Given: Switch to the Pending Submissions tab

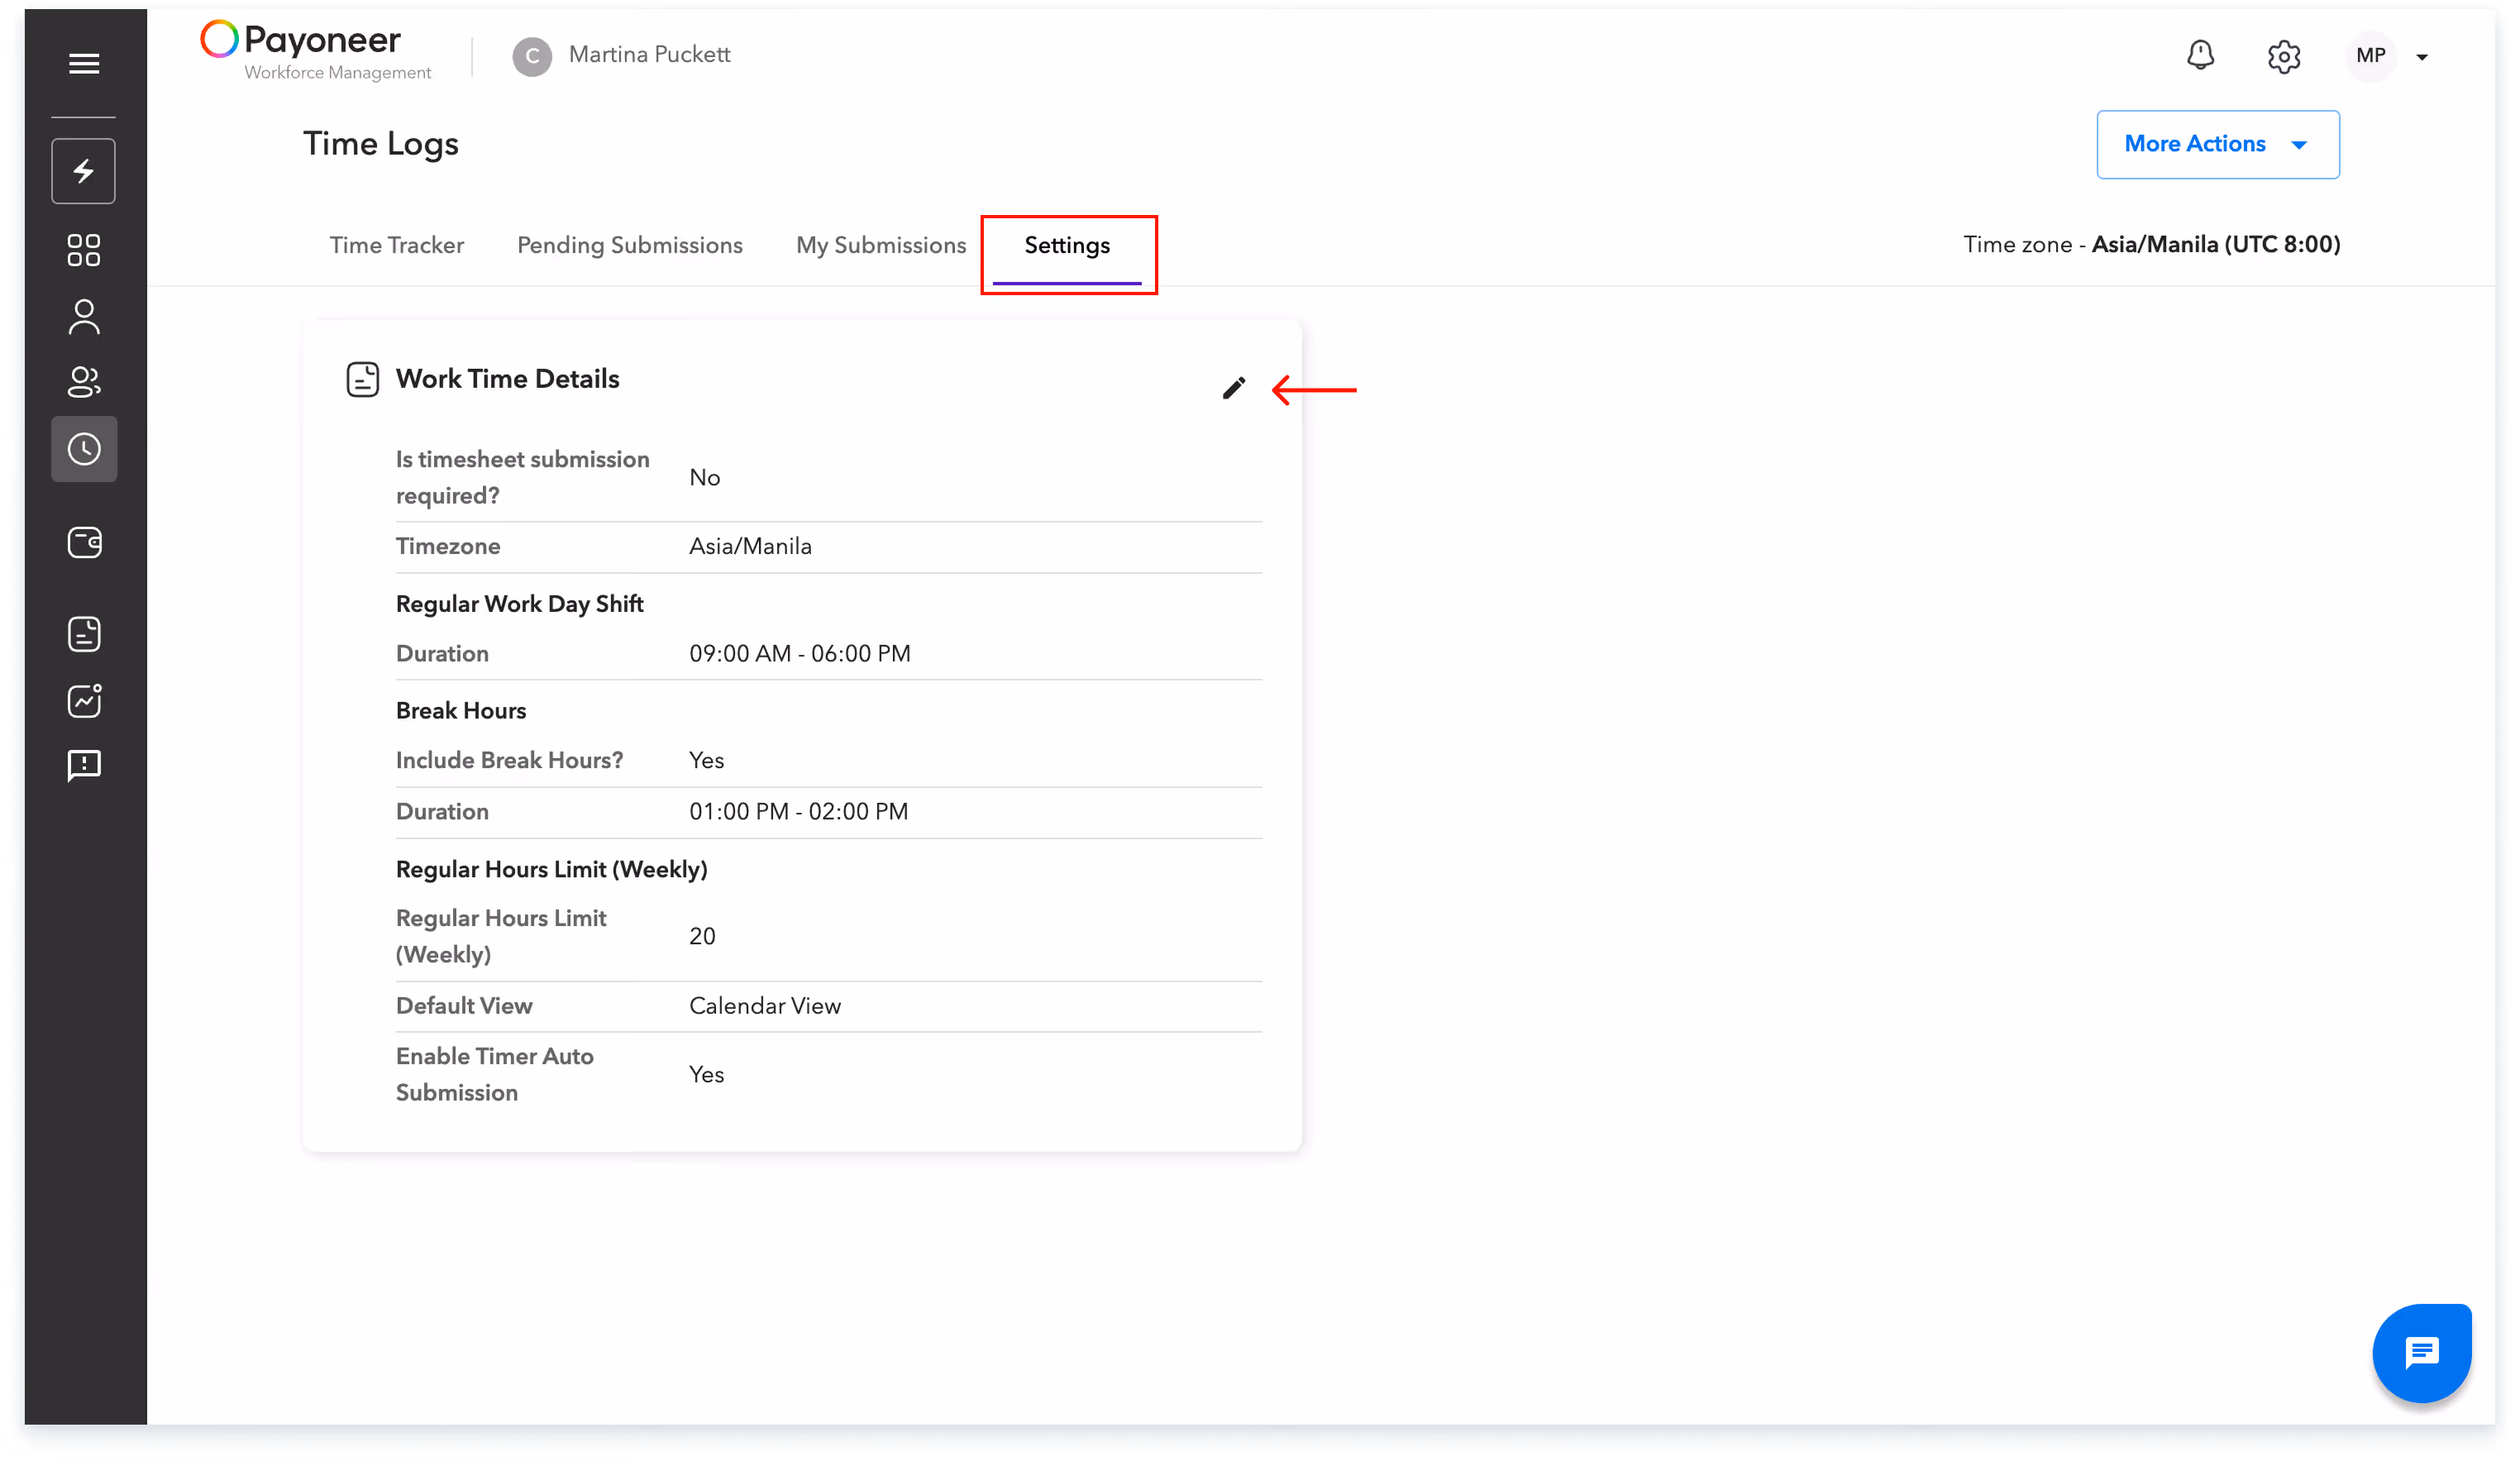Looking at the screenshot, I should click(x=629, y=245).
